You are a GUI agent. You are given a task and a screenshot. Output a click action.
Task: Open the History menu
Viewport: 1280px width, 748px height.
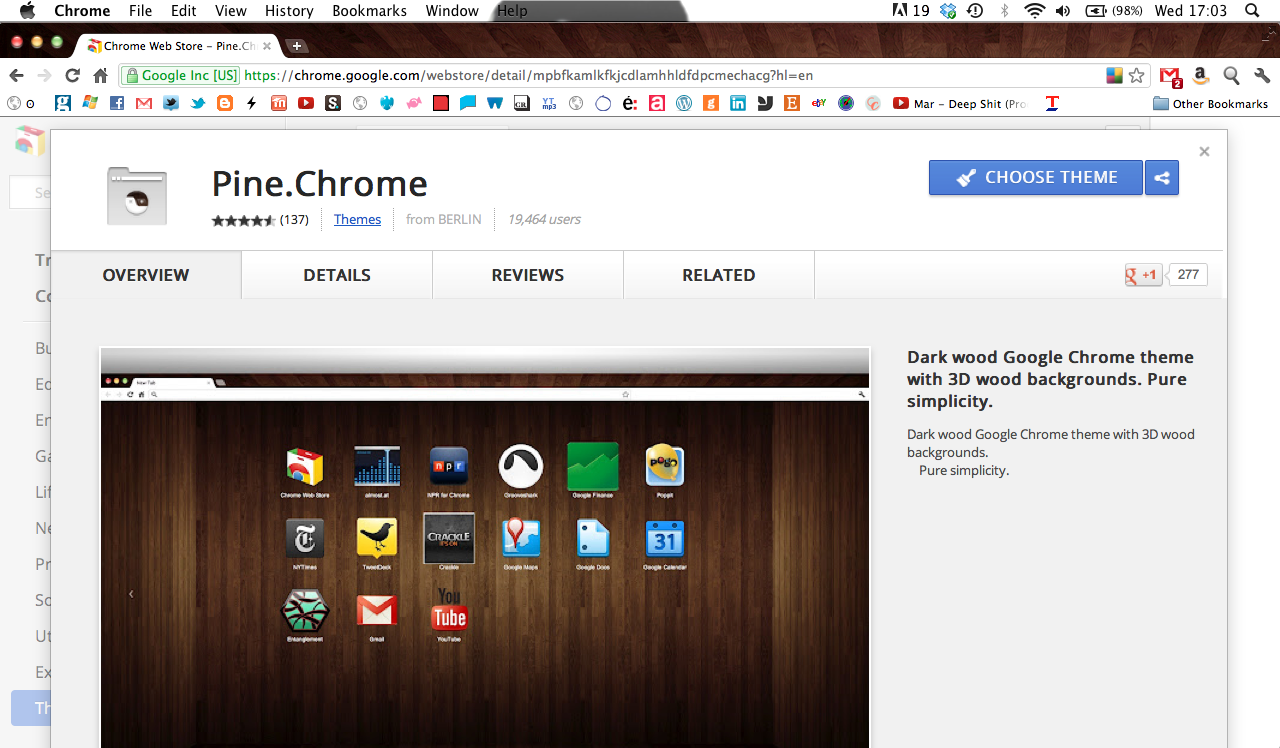pos(289,11)
